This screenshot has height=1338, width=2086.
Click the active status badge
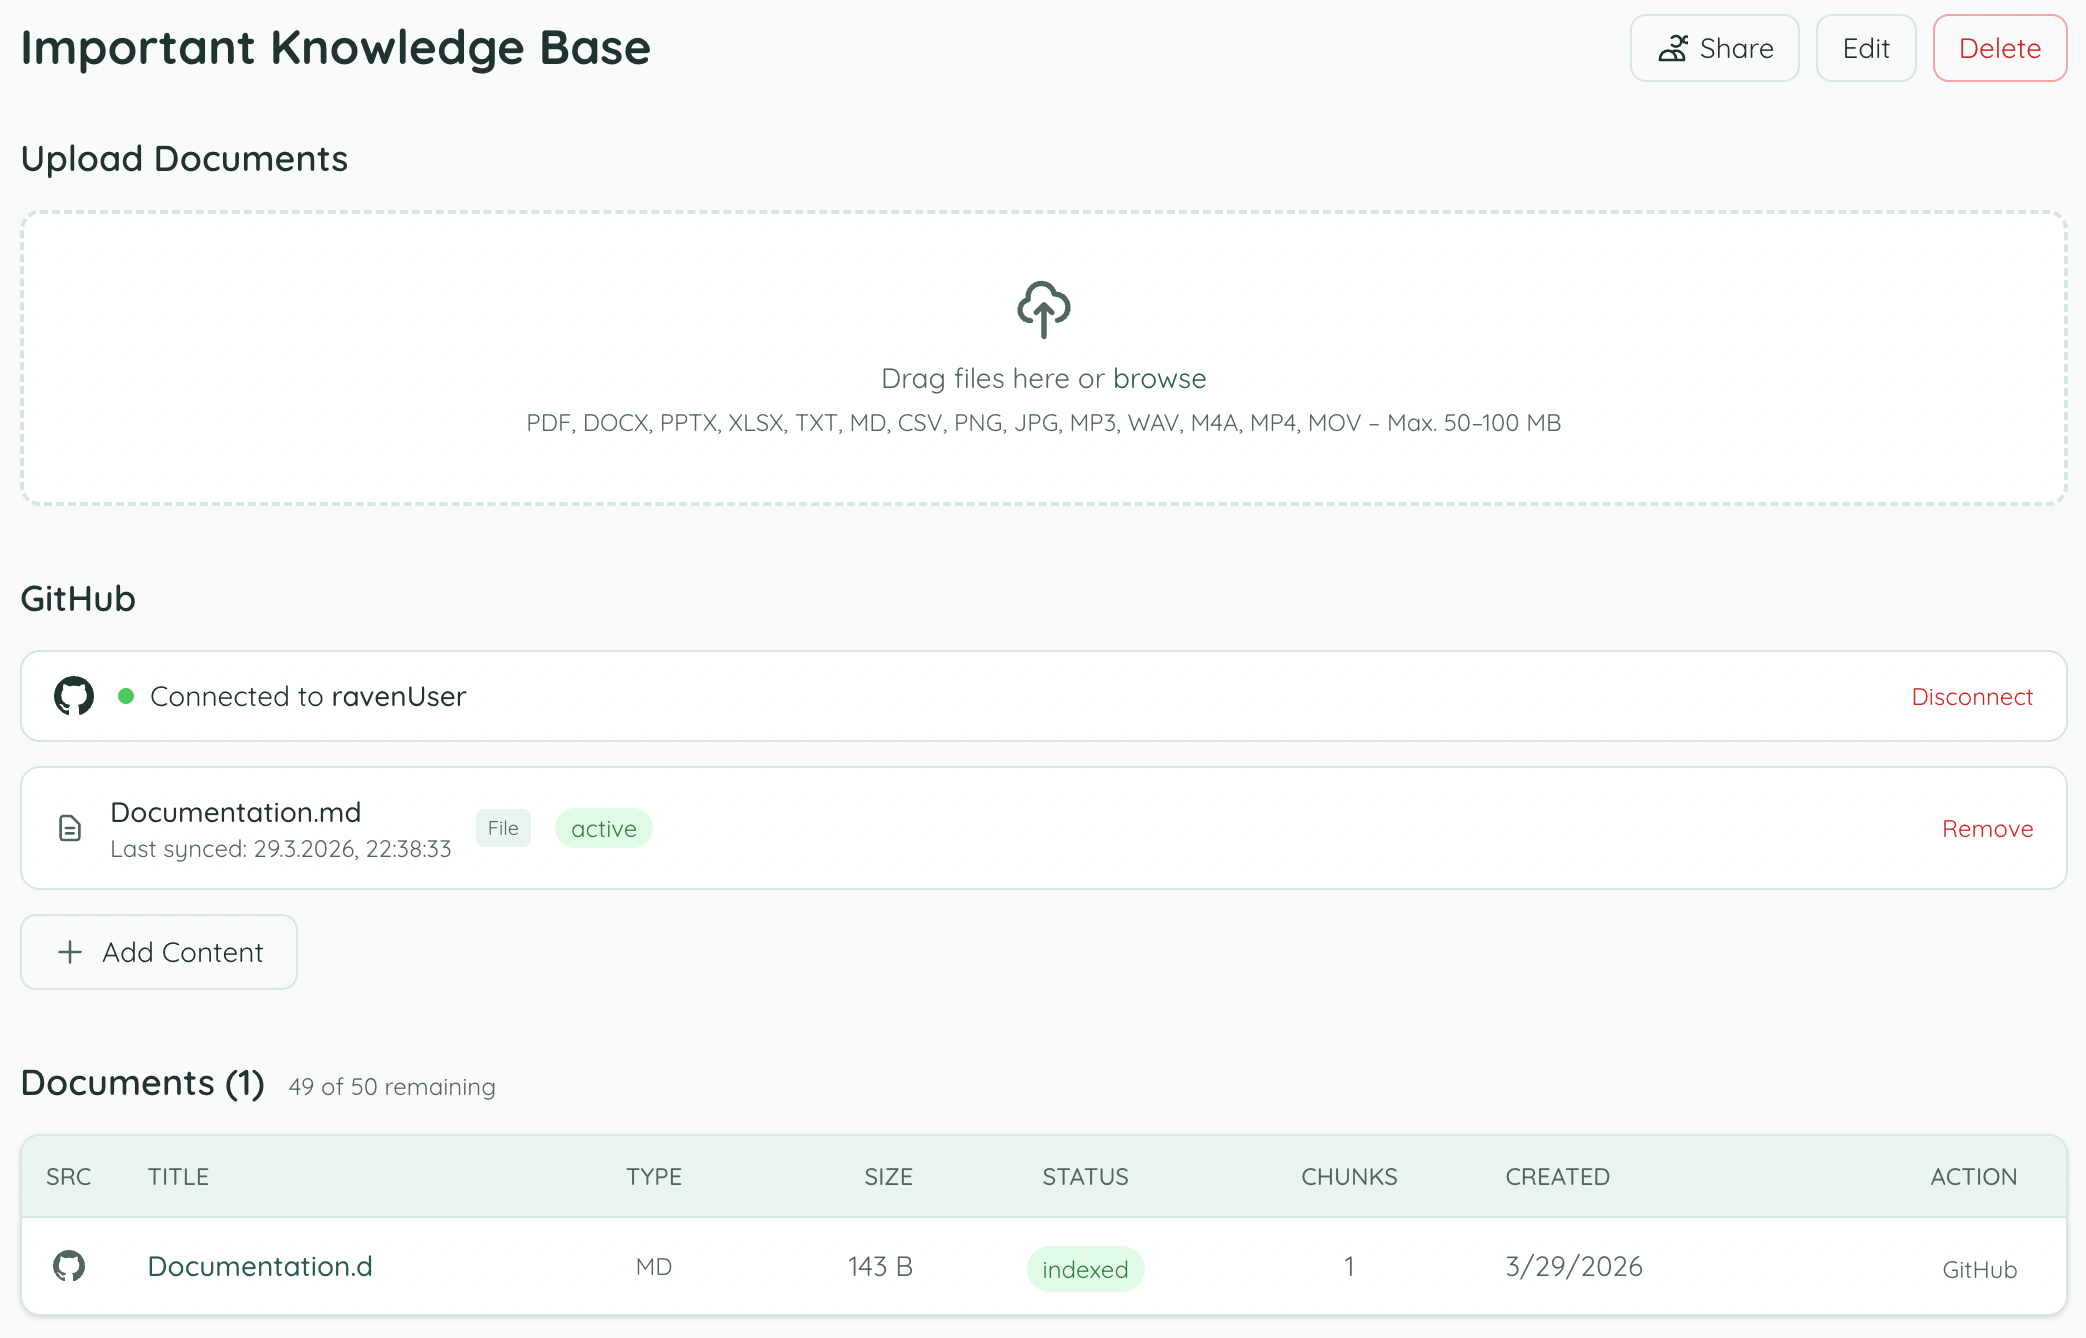(603, 829)
